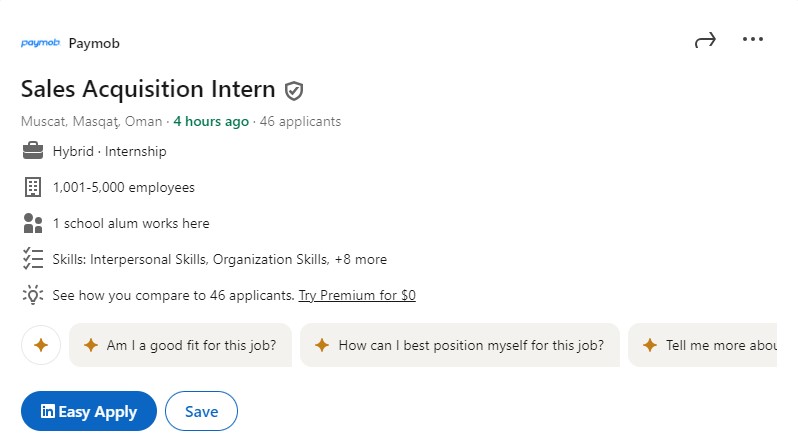Click the building icon beside employee count

coord(33,187)
